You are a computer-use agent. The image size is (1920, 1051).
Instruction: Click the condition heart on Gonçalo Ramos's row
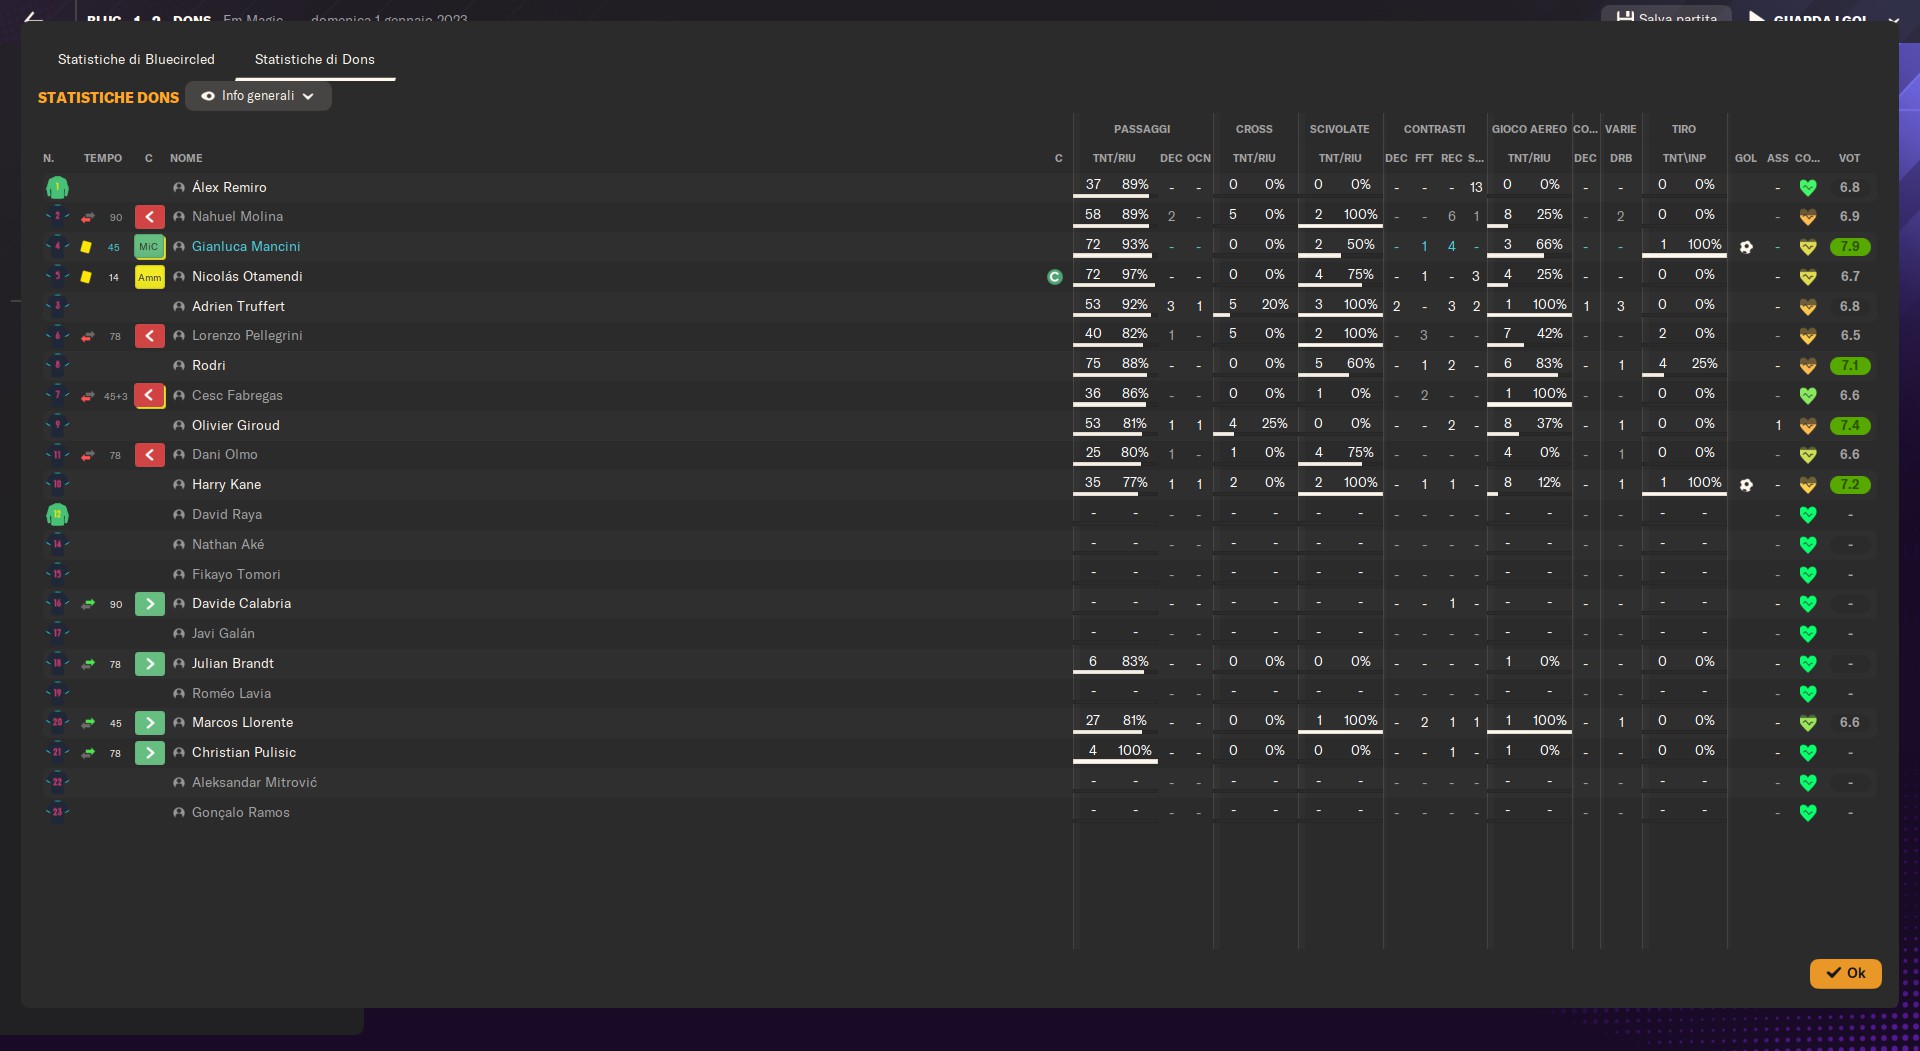pos(1808,813)
